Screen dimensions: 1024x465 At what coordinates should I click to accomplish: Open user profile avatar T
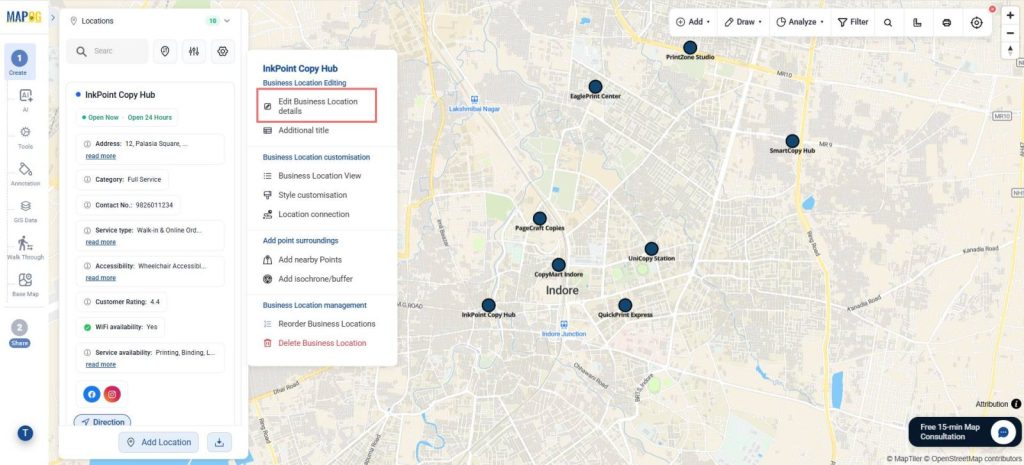25,432
